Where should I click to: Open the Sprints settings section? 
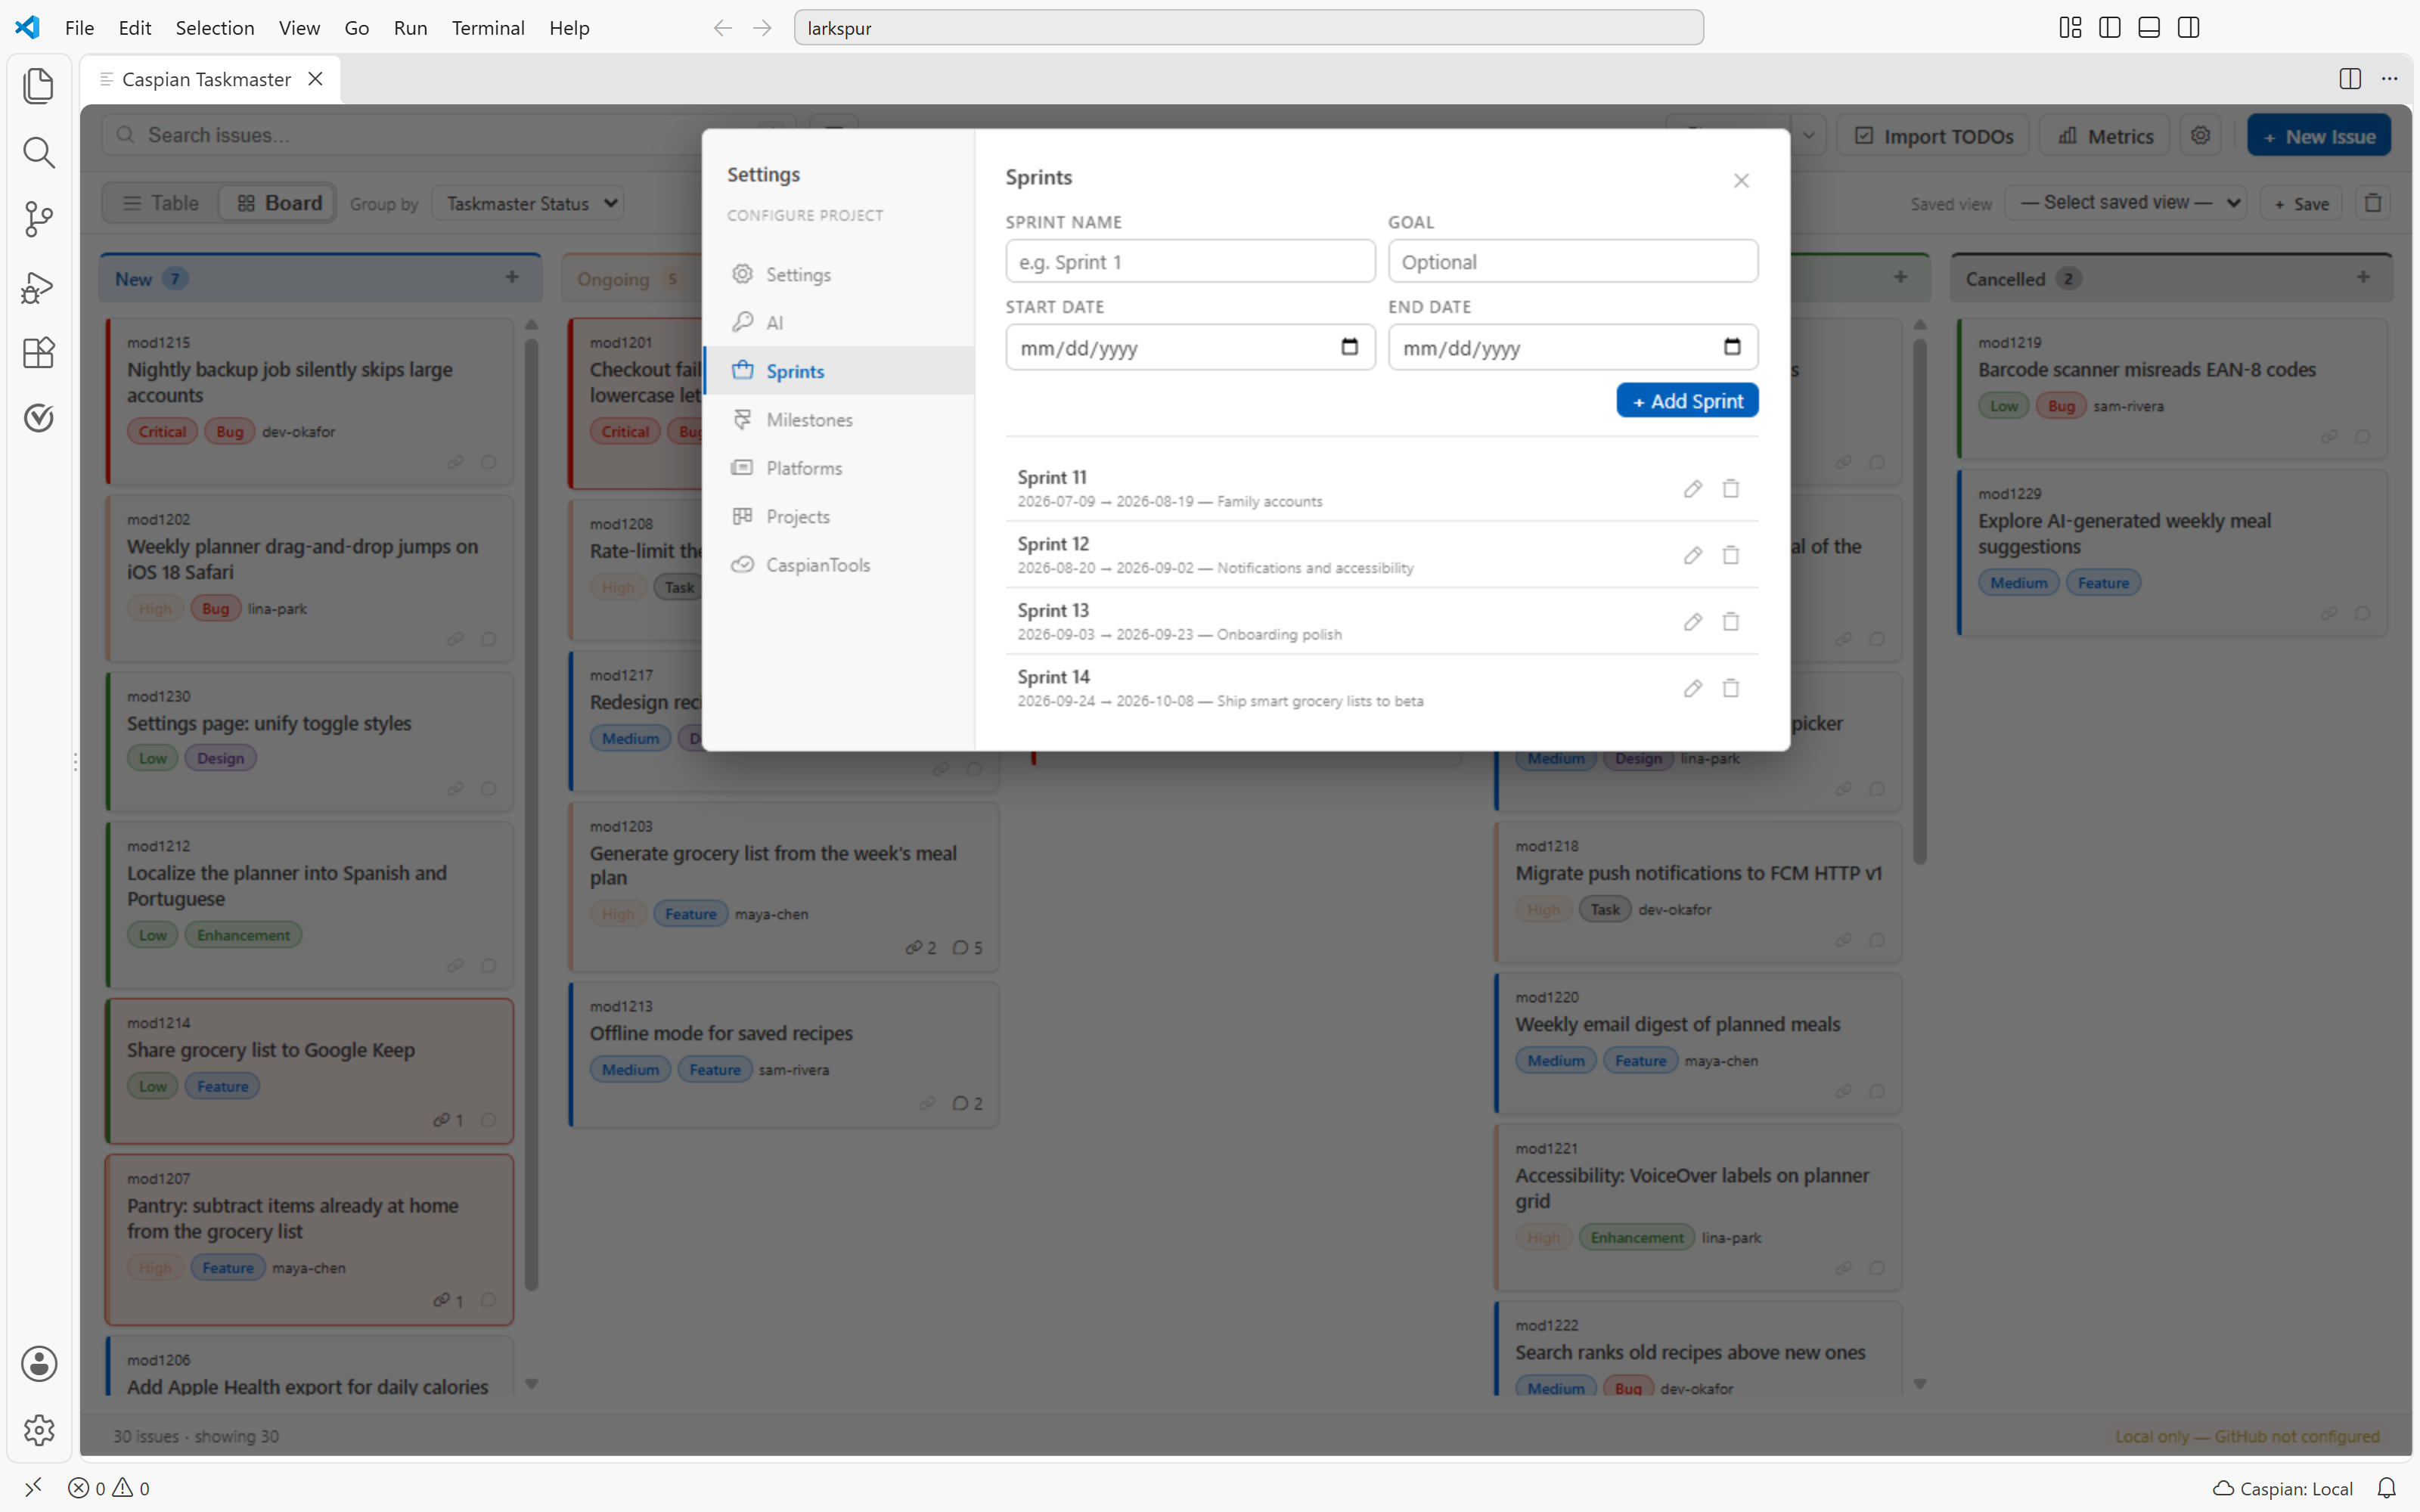839,371
